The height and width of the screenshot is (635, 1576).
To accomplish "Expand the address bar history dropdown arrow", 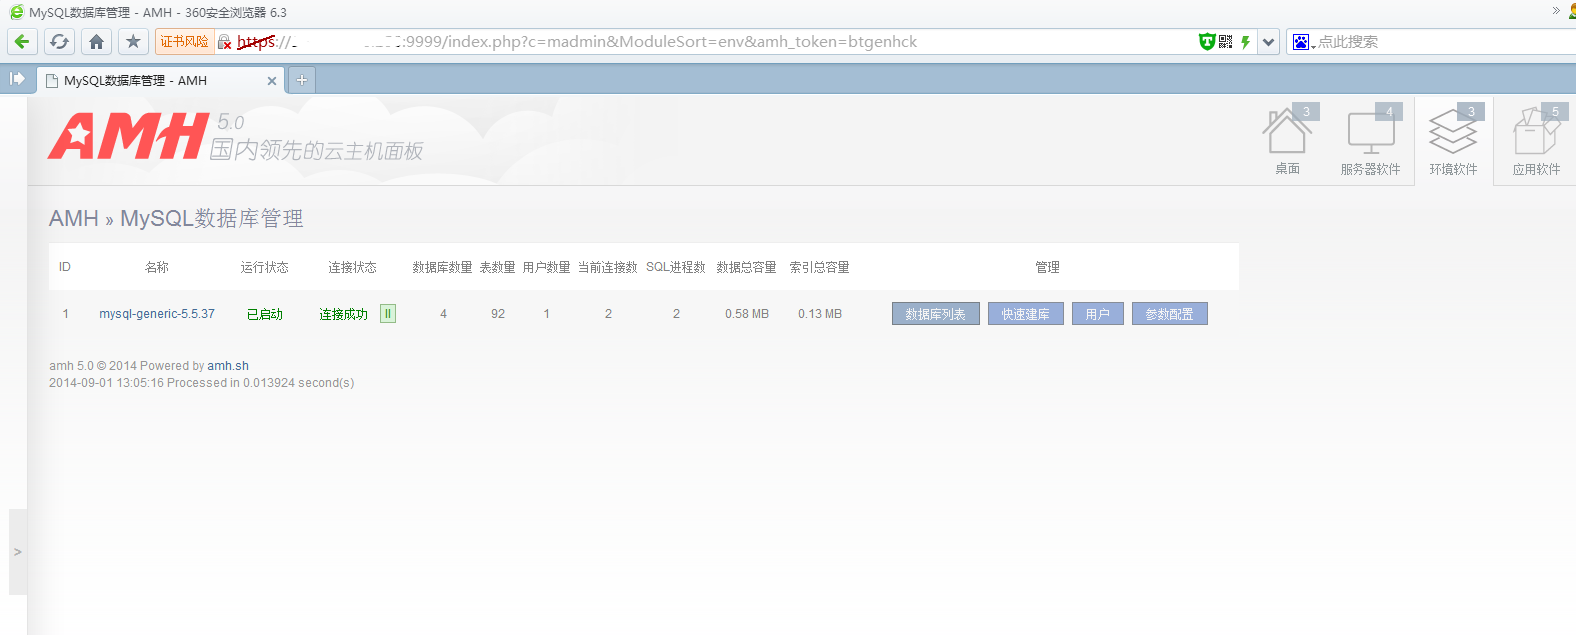I will 1268,42.
